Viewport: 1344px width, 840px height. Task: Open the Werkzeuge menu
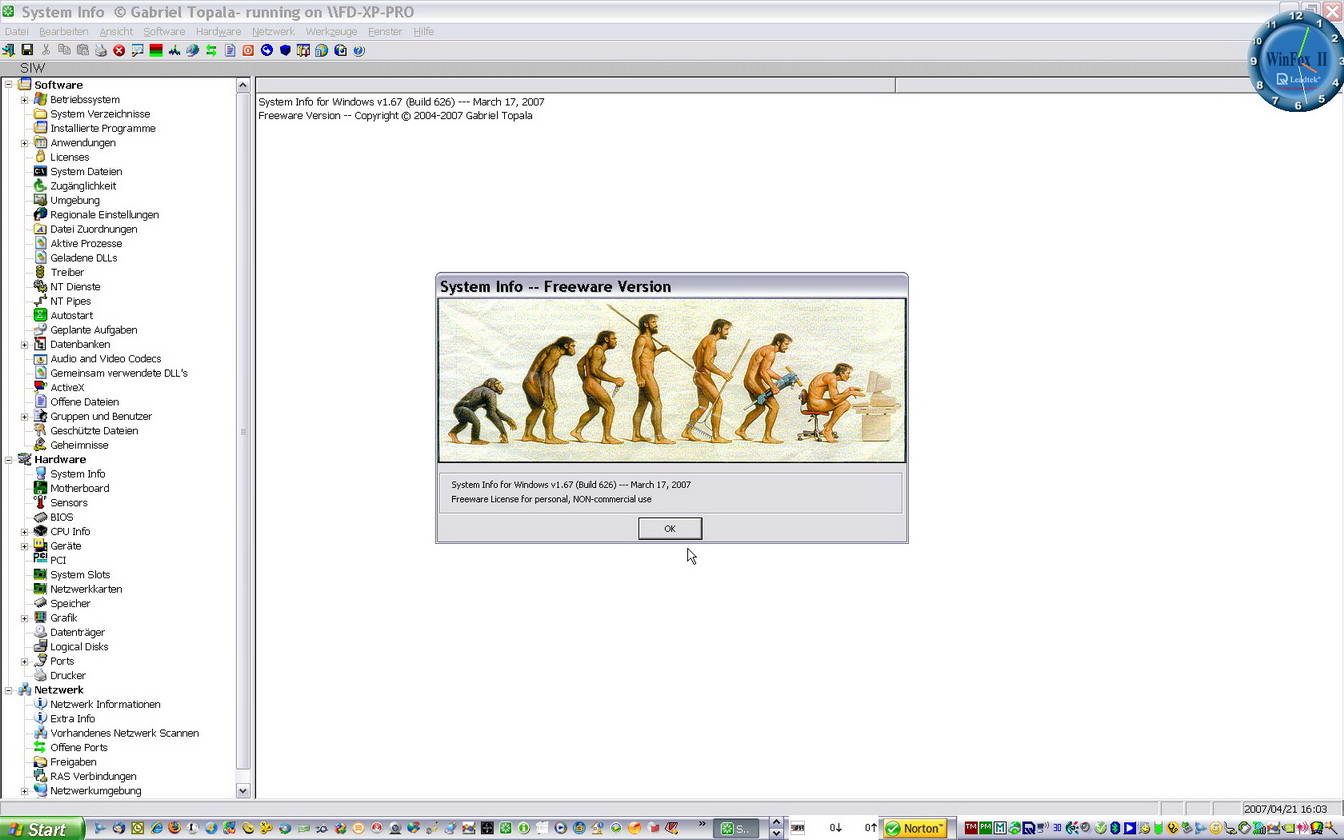pyautogui.click(x=331, y=32)
